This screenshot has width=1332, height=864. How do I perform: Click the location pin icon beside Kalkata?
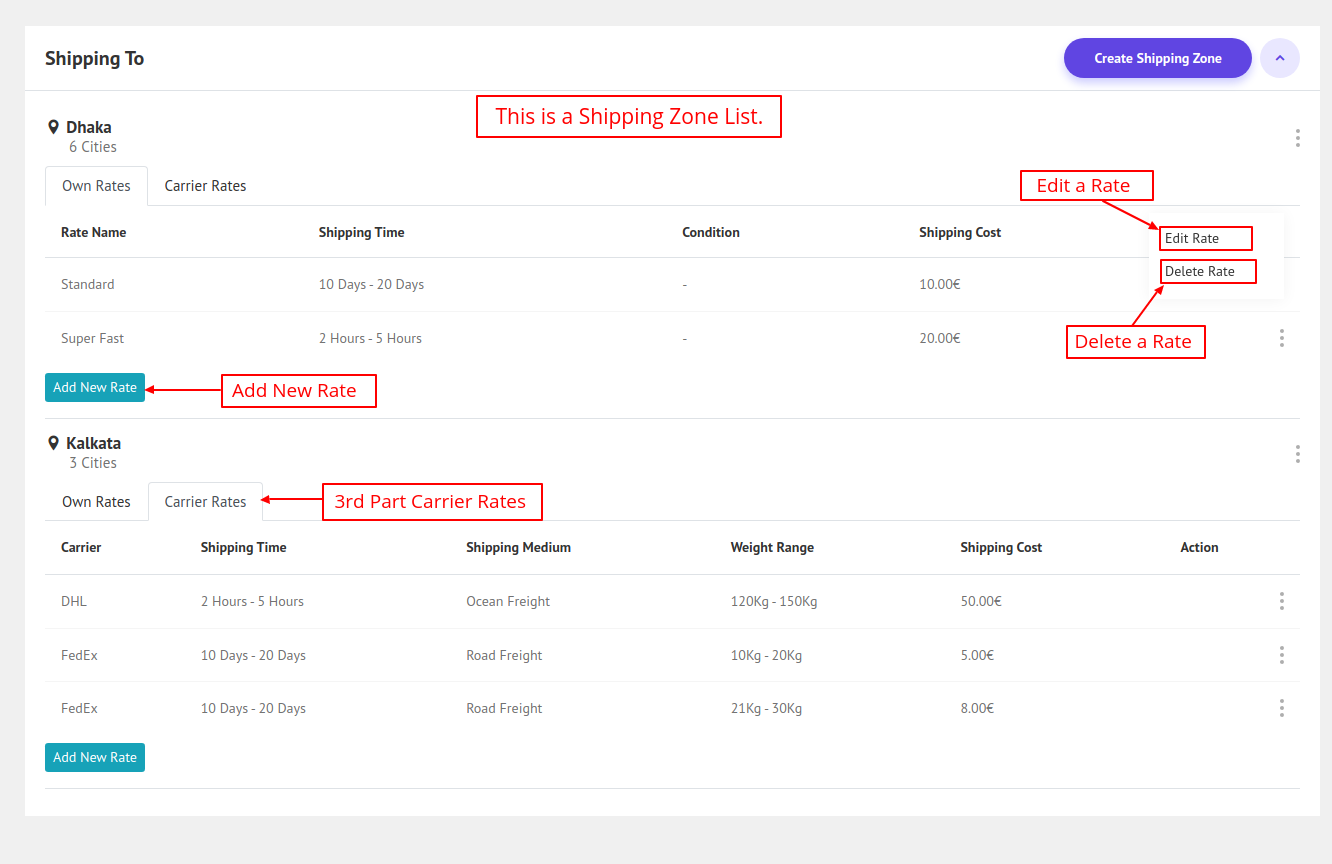point(54,444)
